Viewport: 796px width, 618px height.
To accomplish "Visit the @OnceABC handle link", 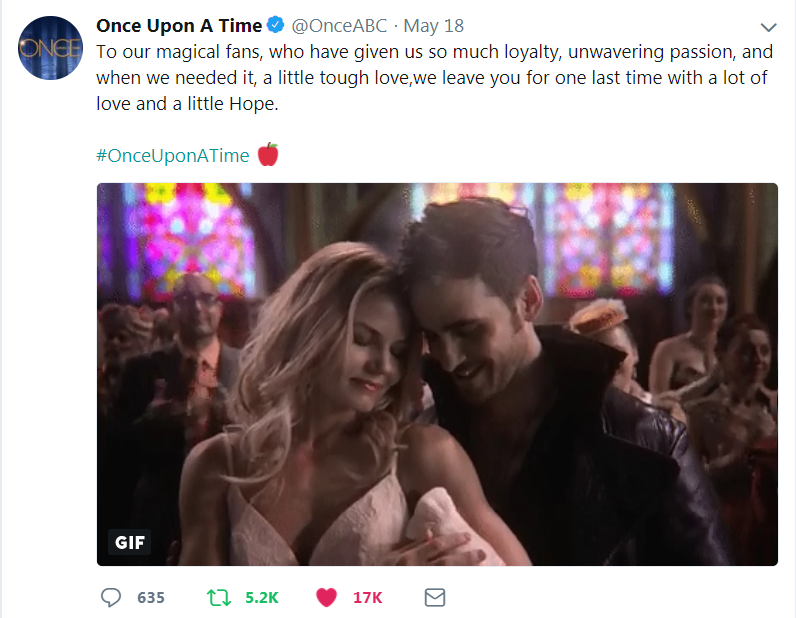I will click(339, 26).
